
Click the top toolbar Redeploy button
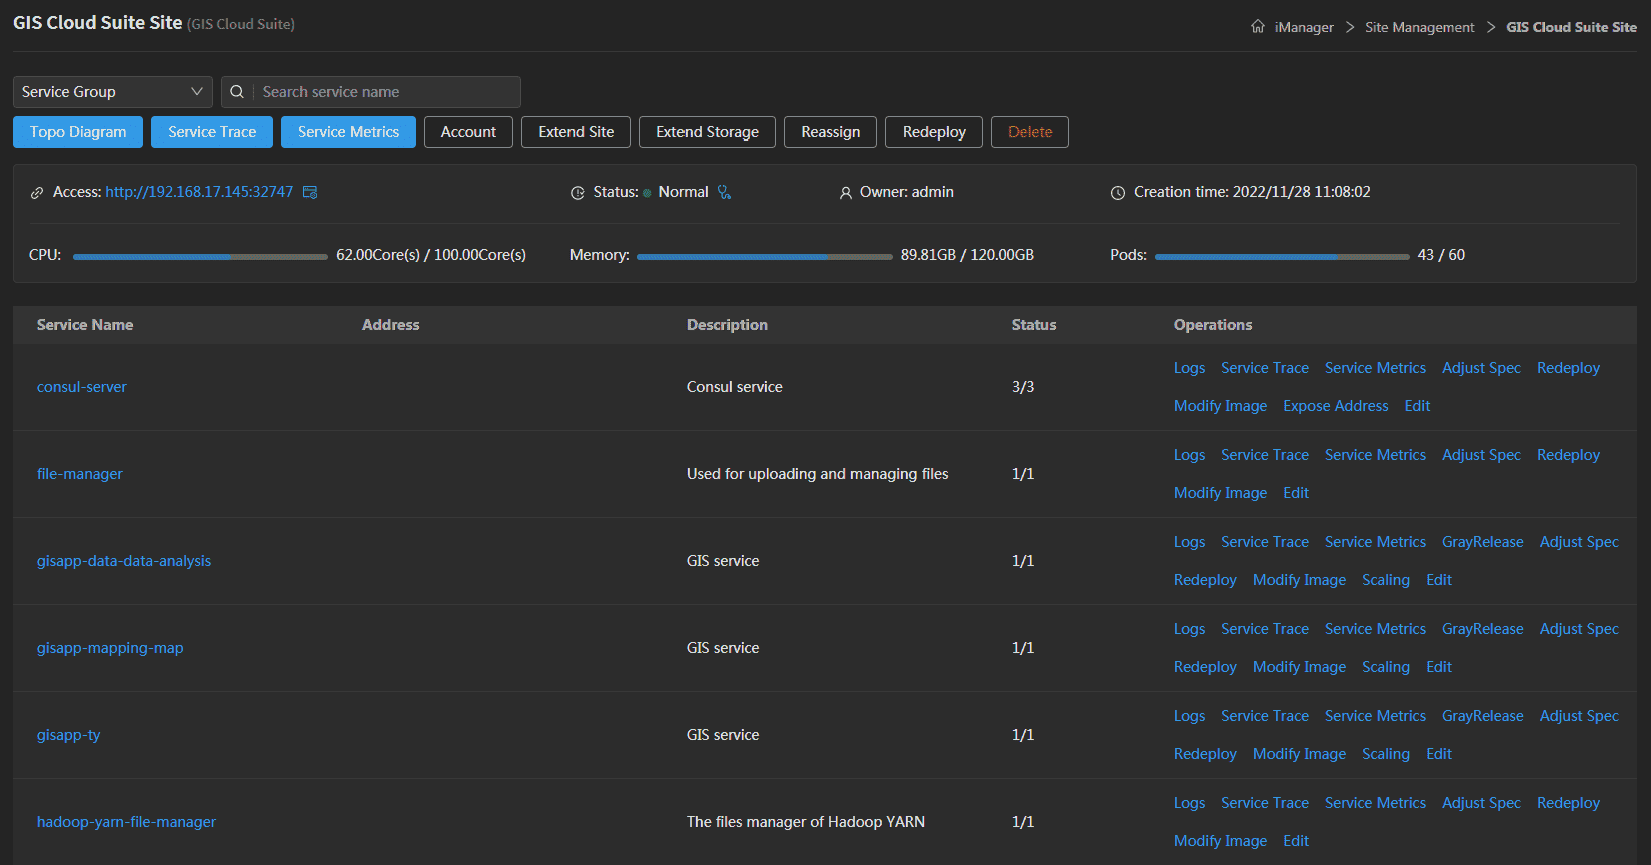tap(934, 132)
